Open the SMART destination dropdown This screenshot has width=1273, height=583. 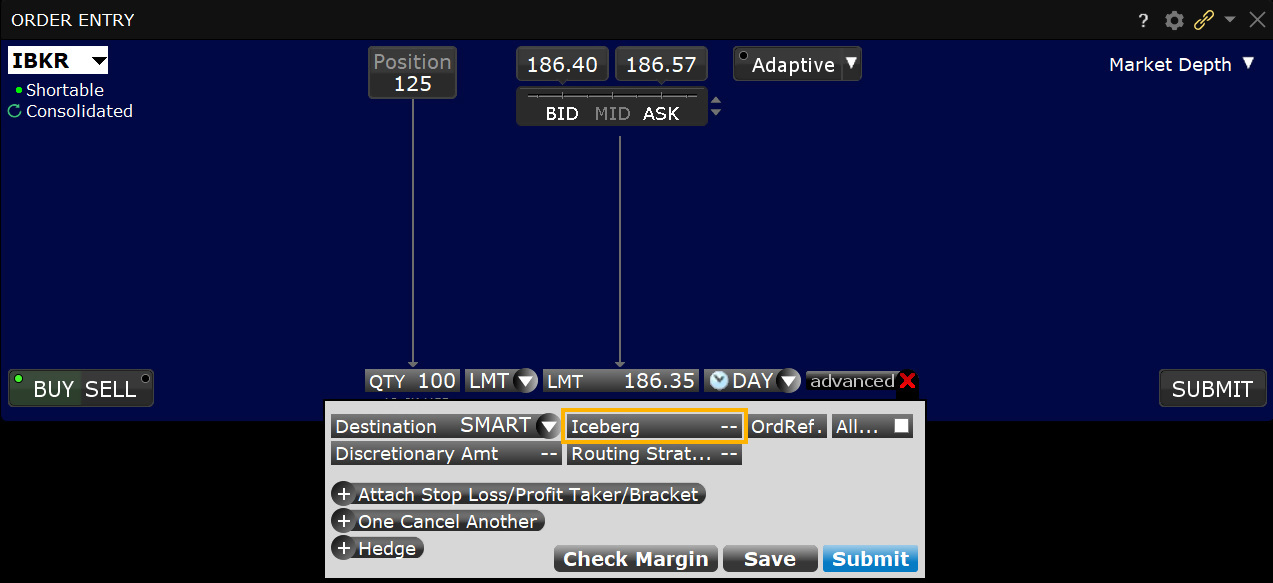click(548, 426)
